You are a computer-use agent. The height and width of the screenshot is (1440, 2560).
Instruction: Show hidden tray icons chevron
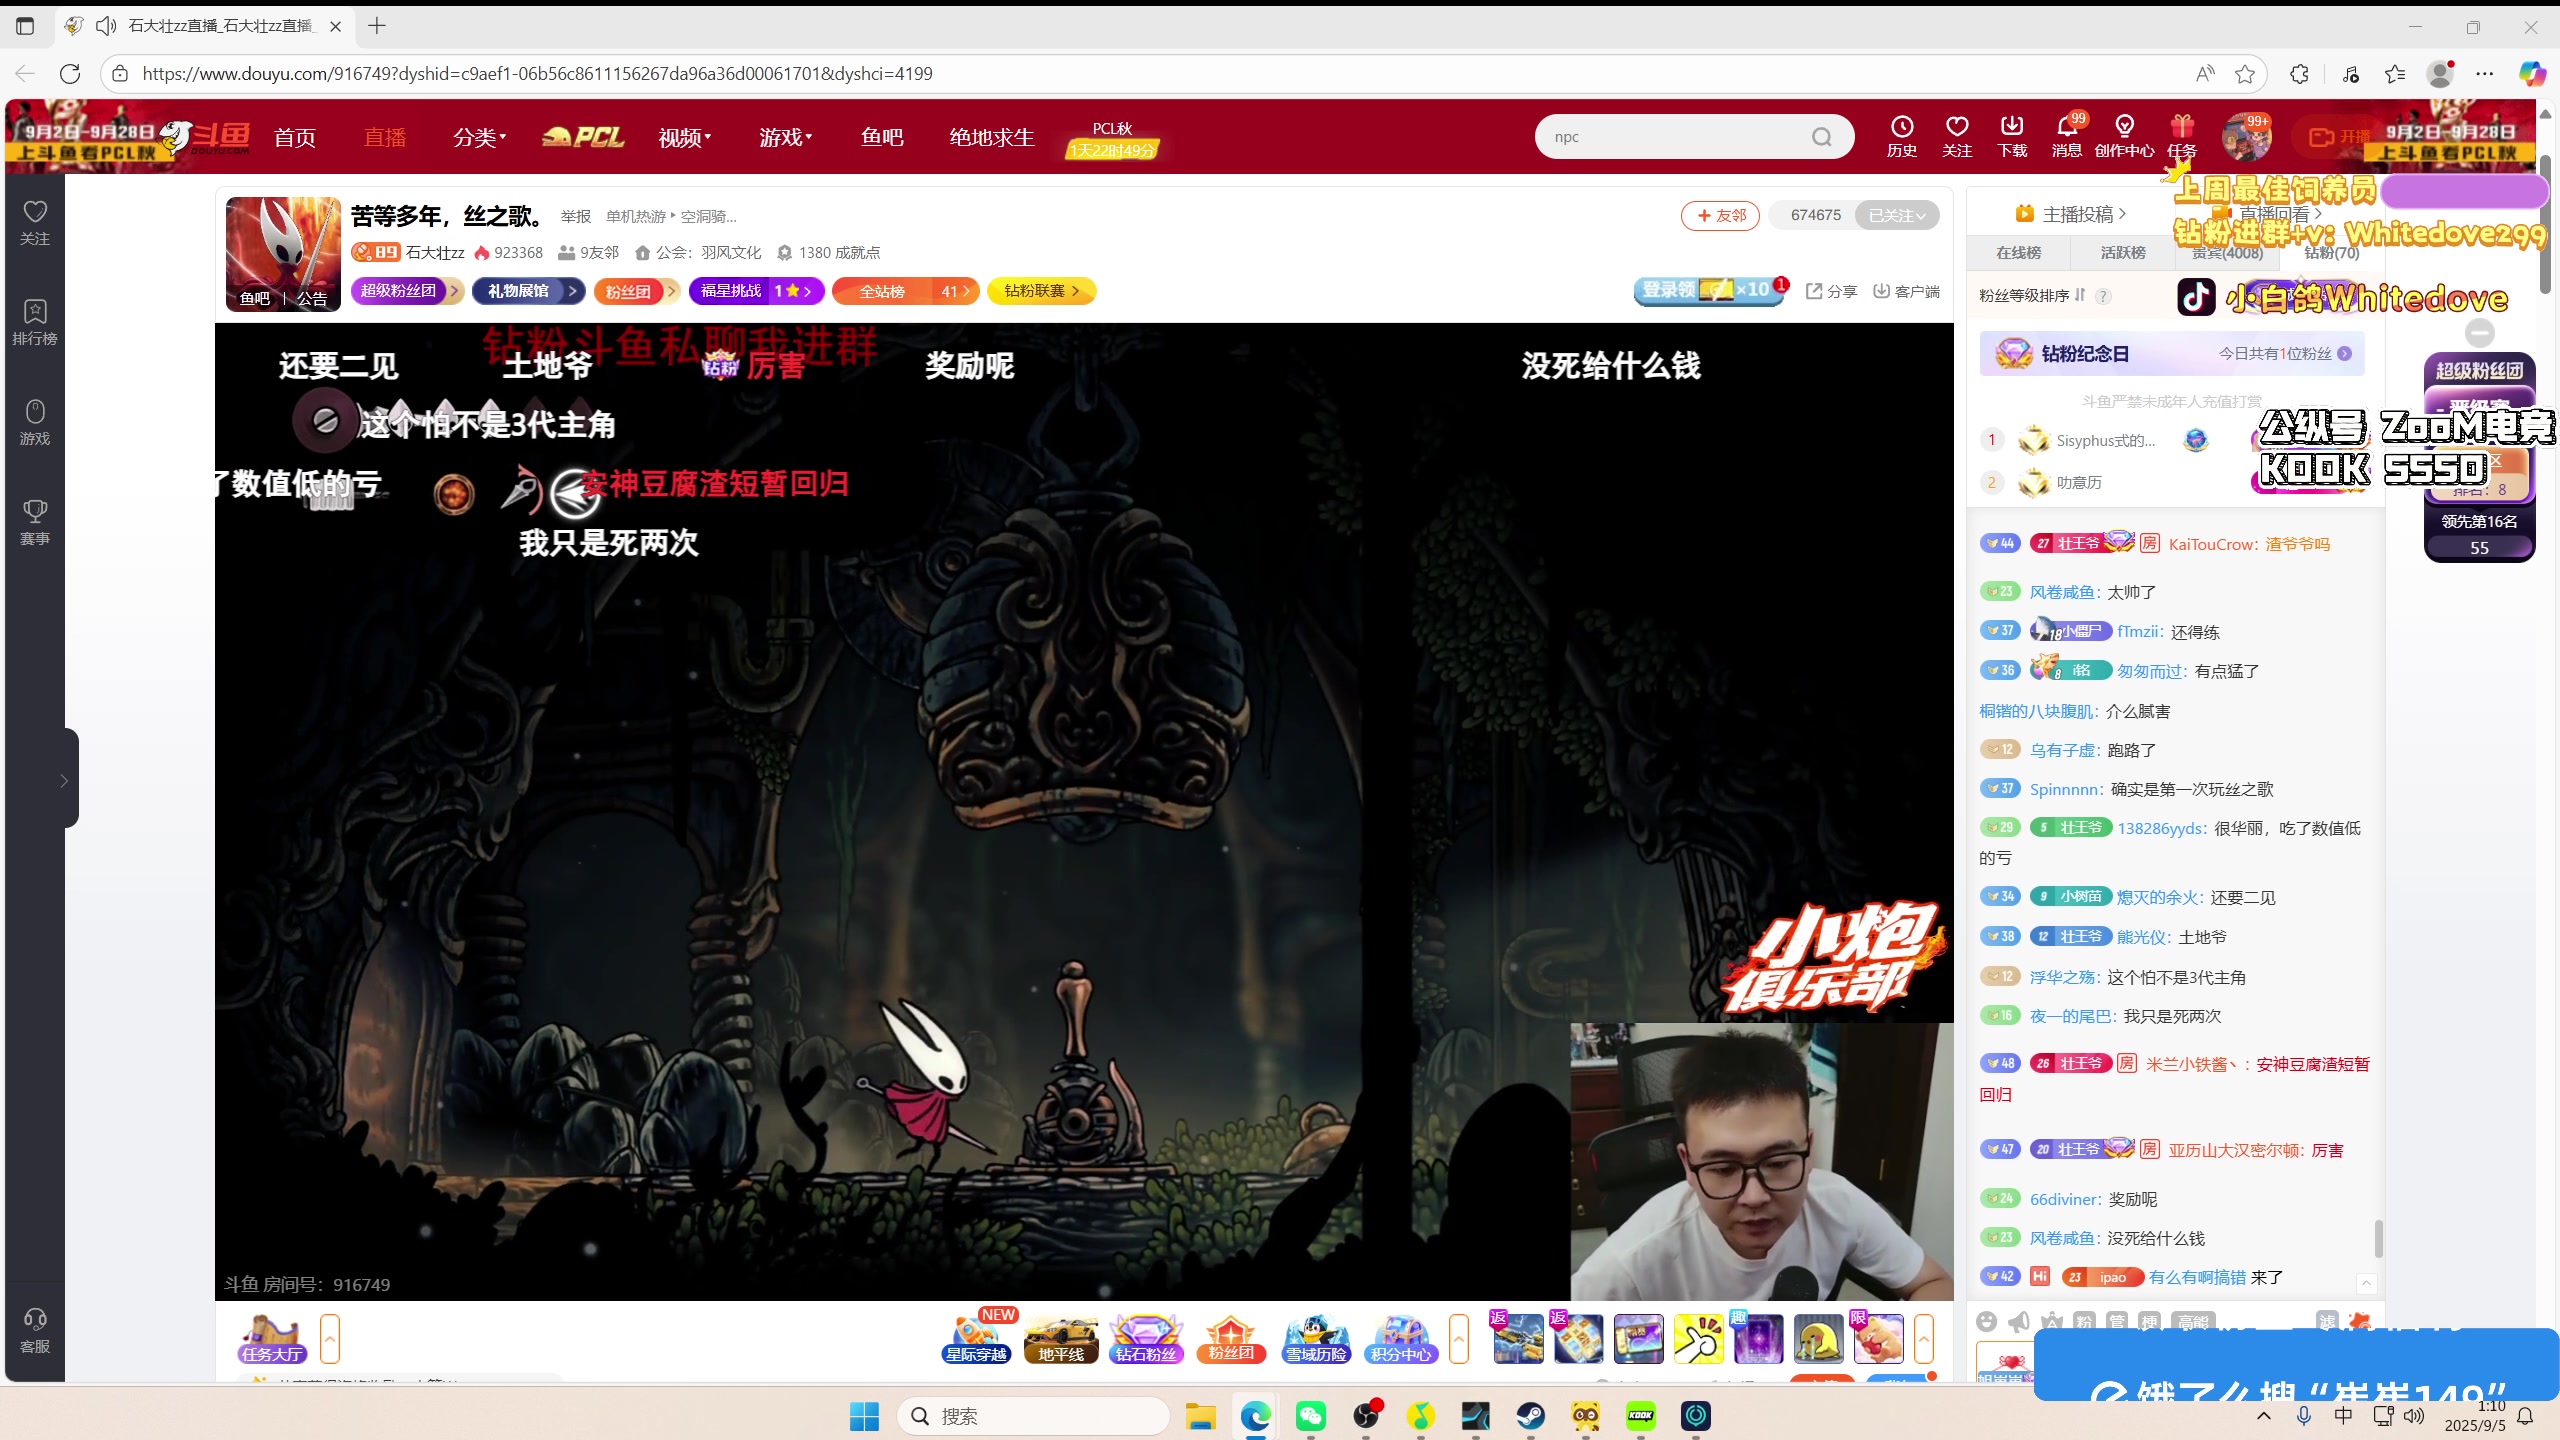(2264, 1415)
